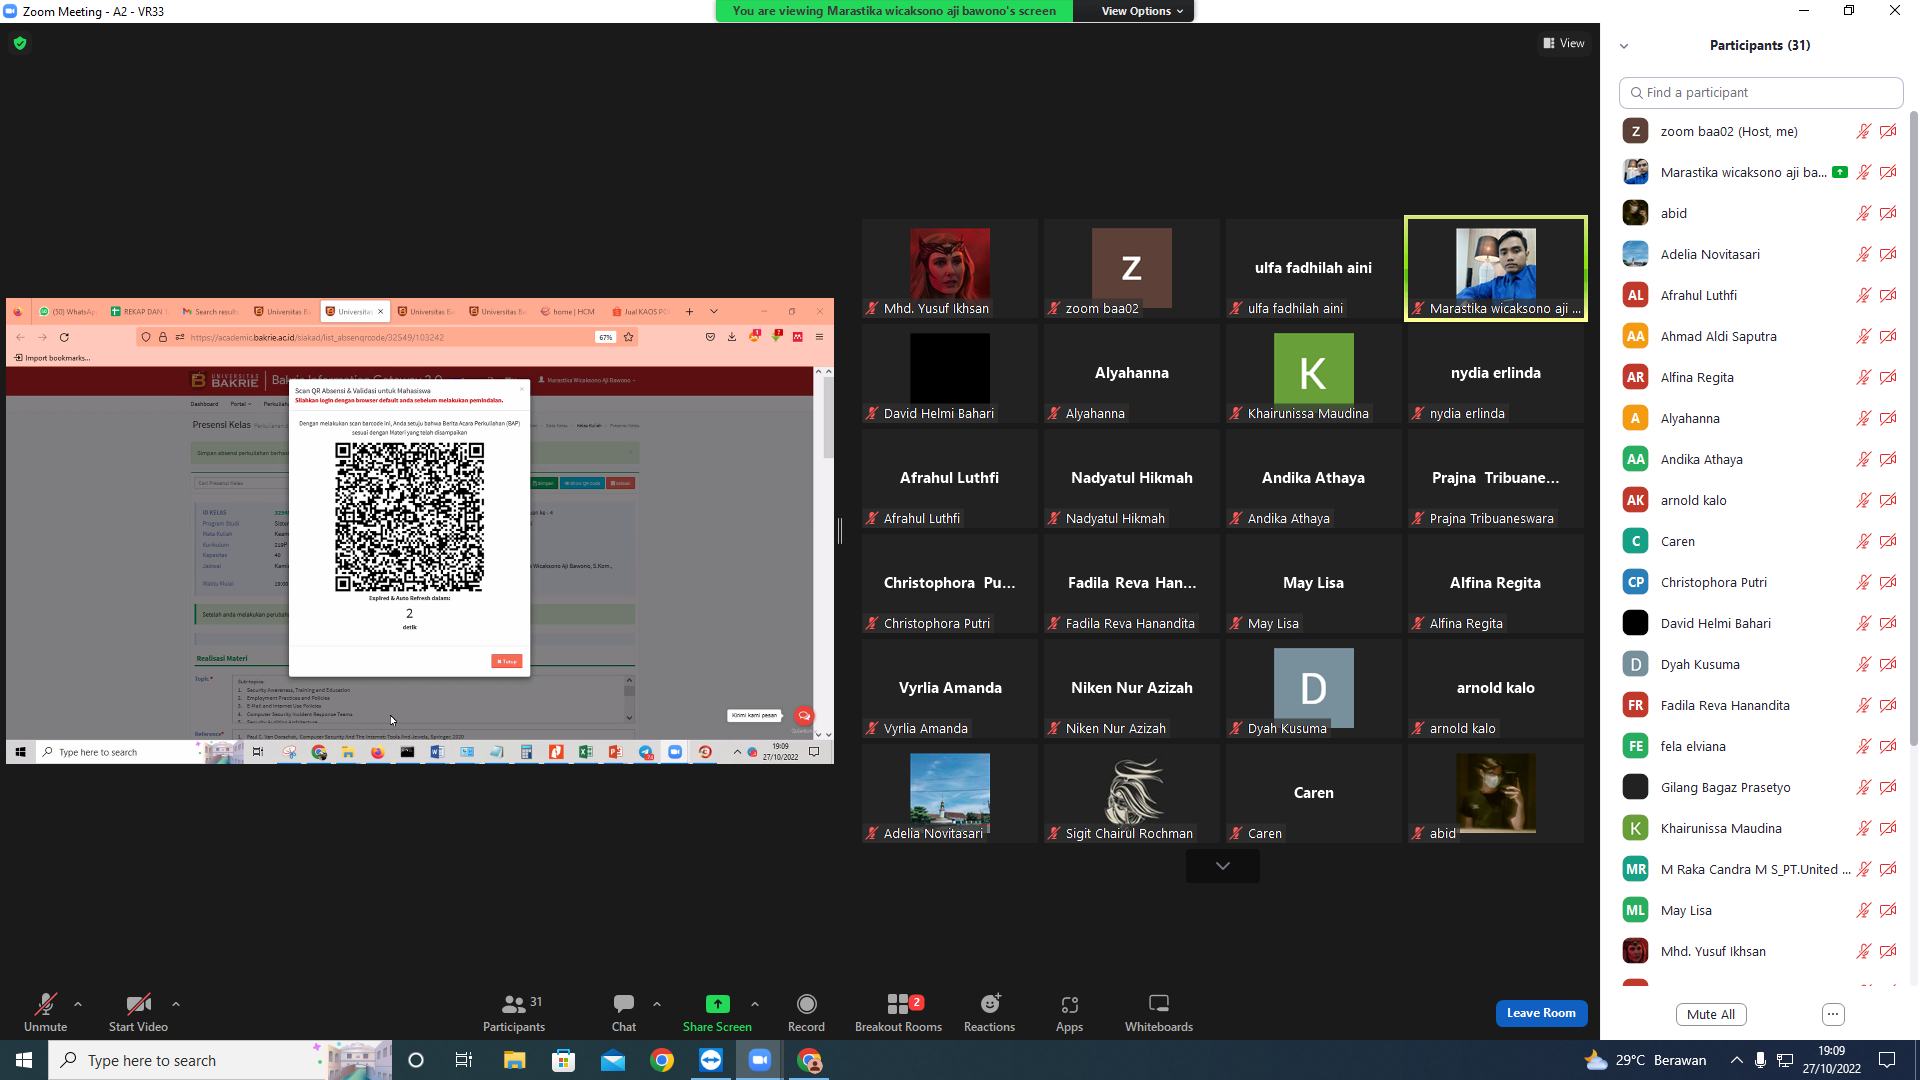Select Fadila Reva Hanandita in participants list
This screenshot has width=1920, height=1080.
point(1761,705)
